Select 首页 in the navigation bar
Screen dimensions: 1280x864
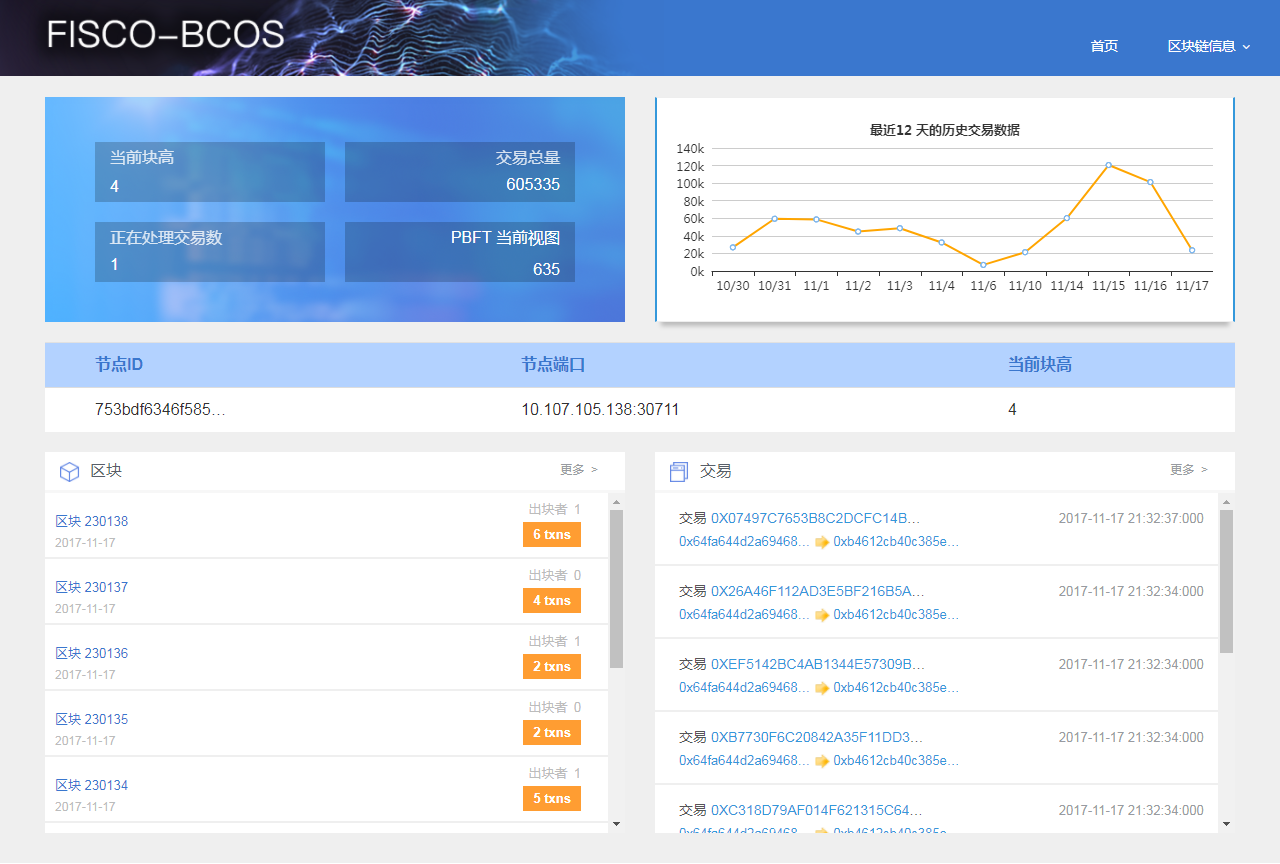[1104, 46]
